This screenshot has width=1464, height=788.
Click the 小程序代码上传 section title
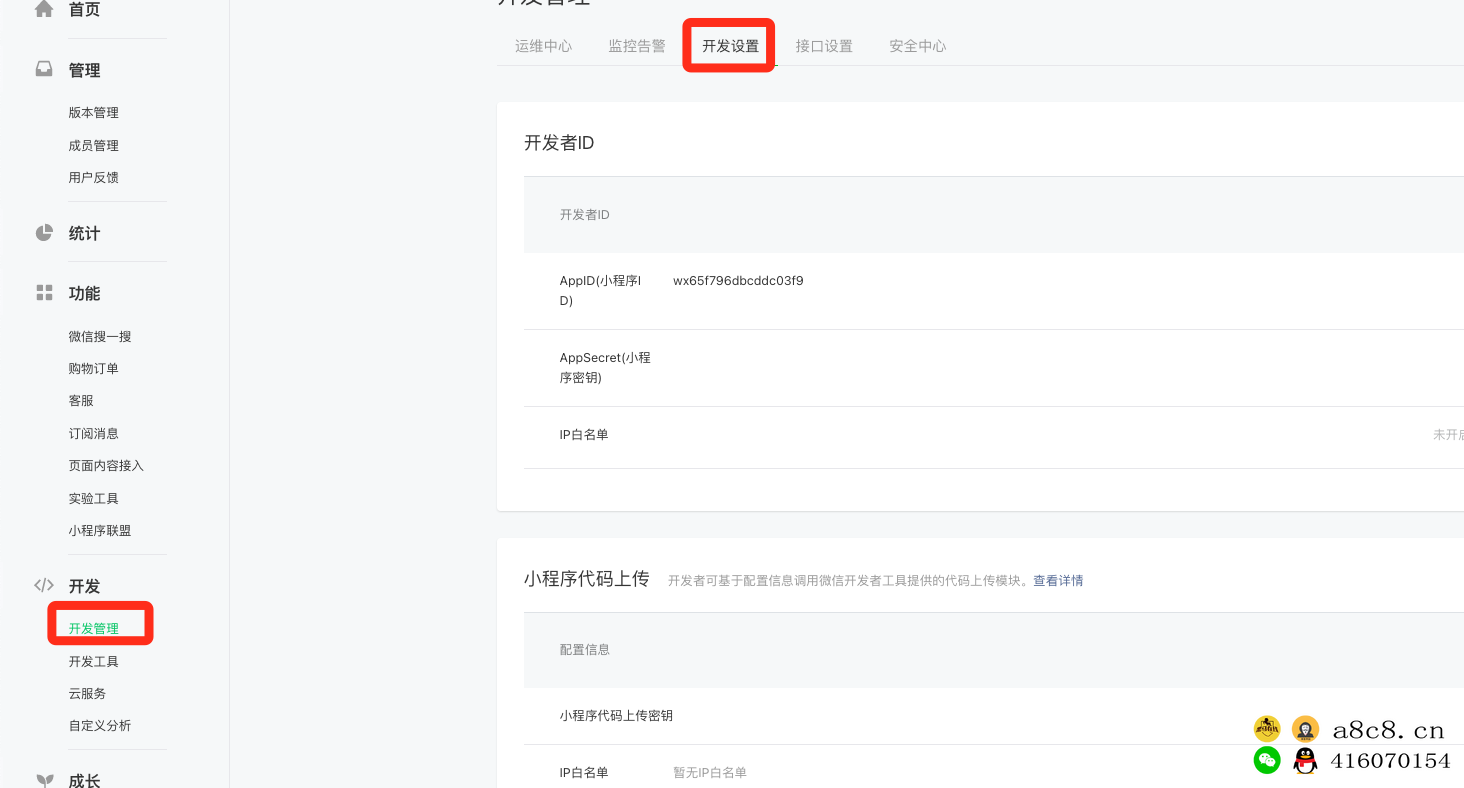[587, 579]
